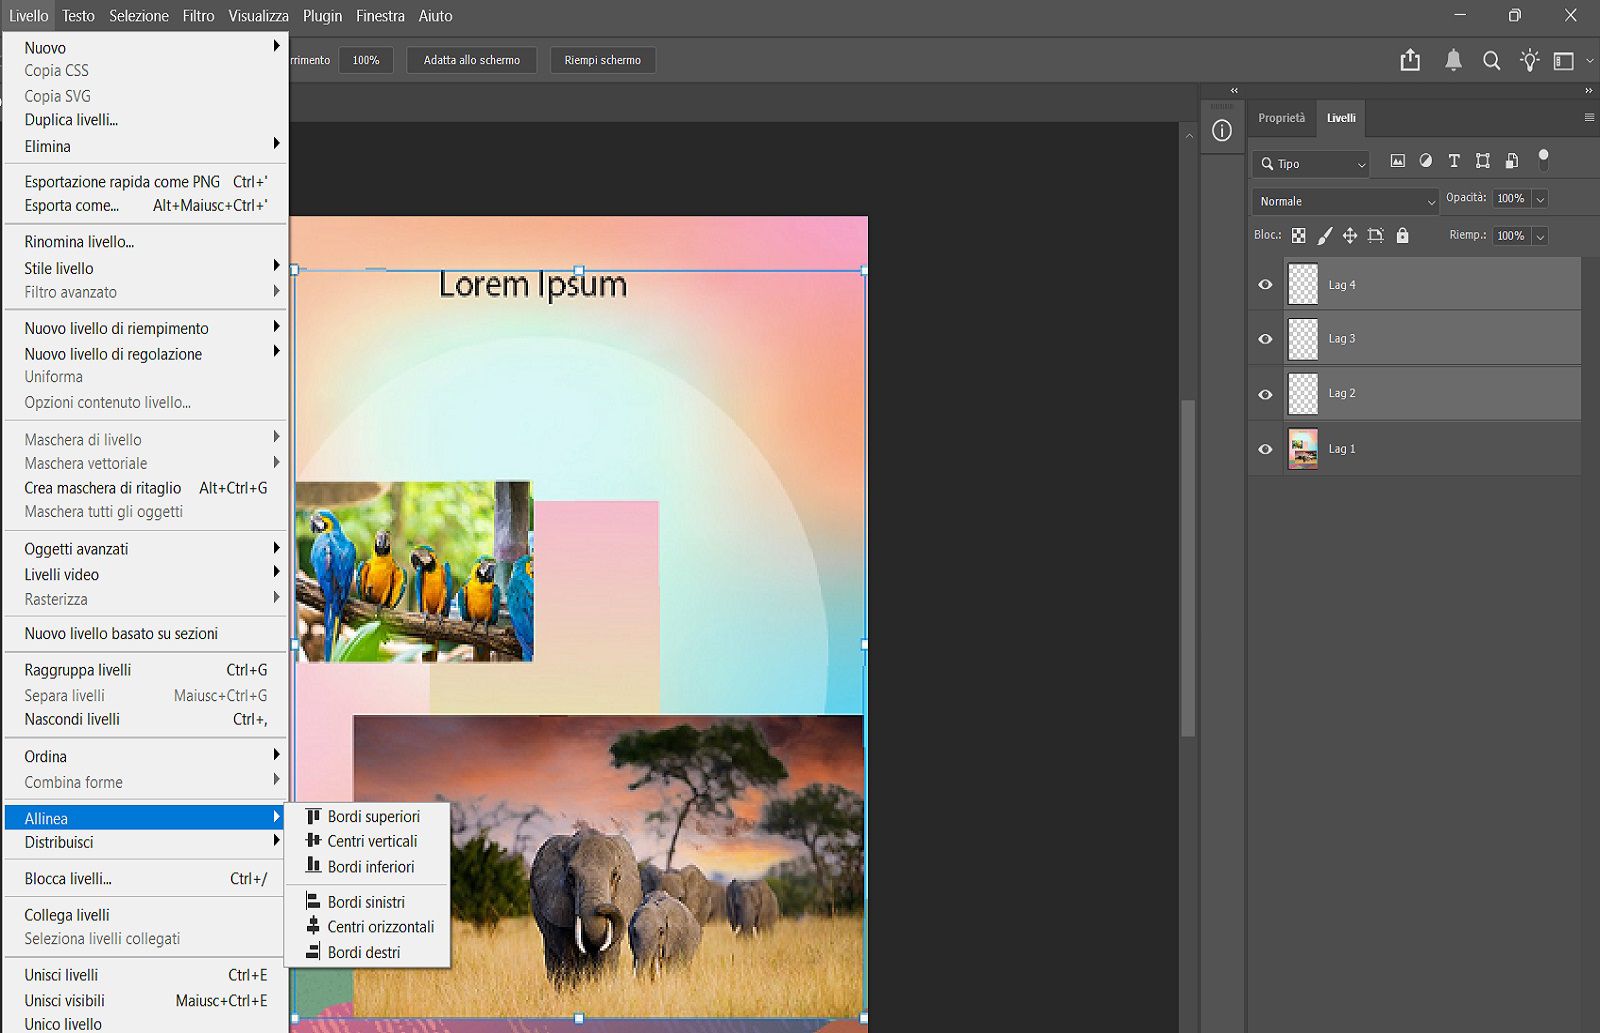Click the pixel layers filter icon

(x=1397, y=160)
